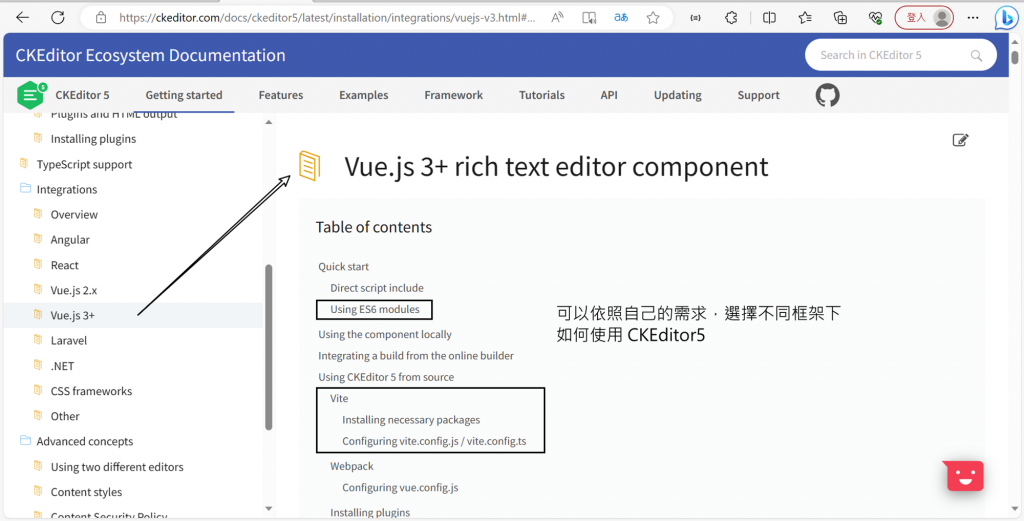Open React integration page

coord(65,265)
